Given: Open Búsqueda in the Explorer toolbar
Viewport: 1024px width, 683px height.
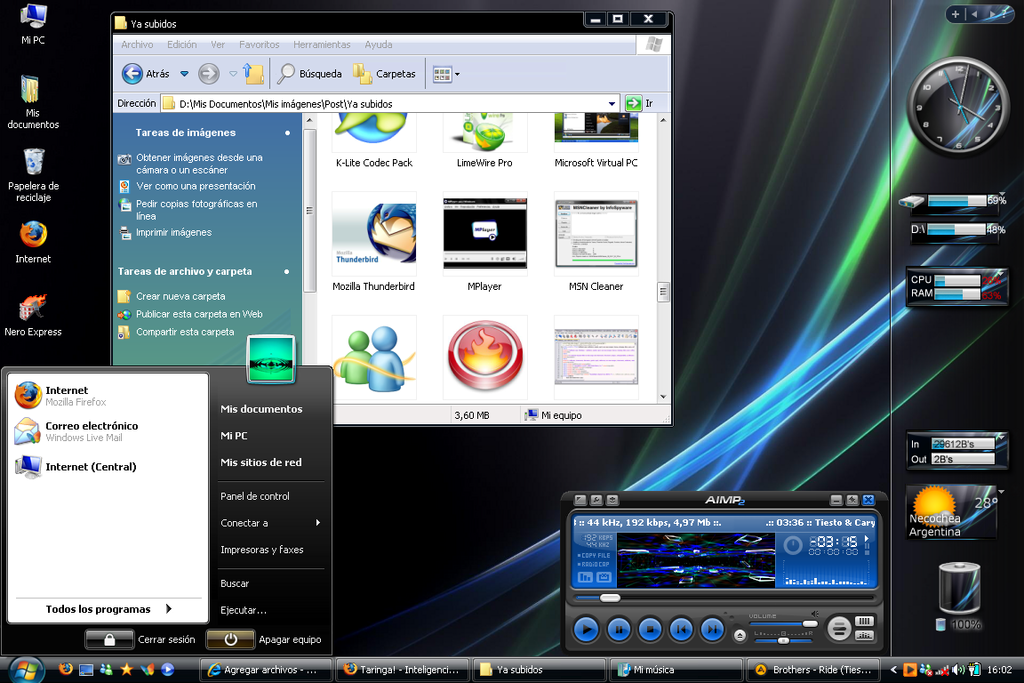Looking at the screenshot, I should tap(310, 74).
